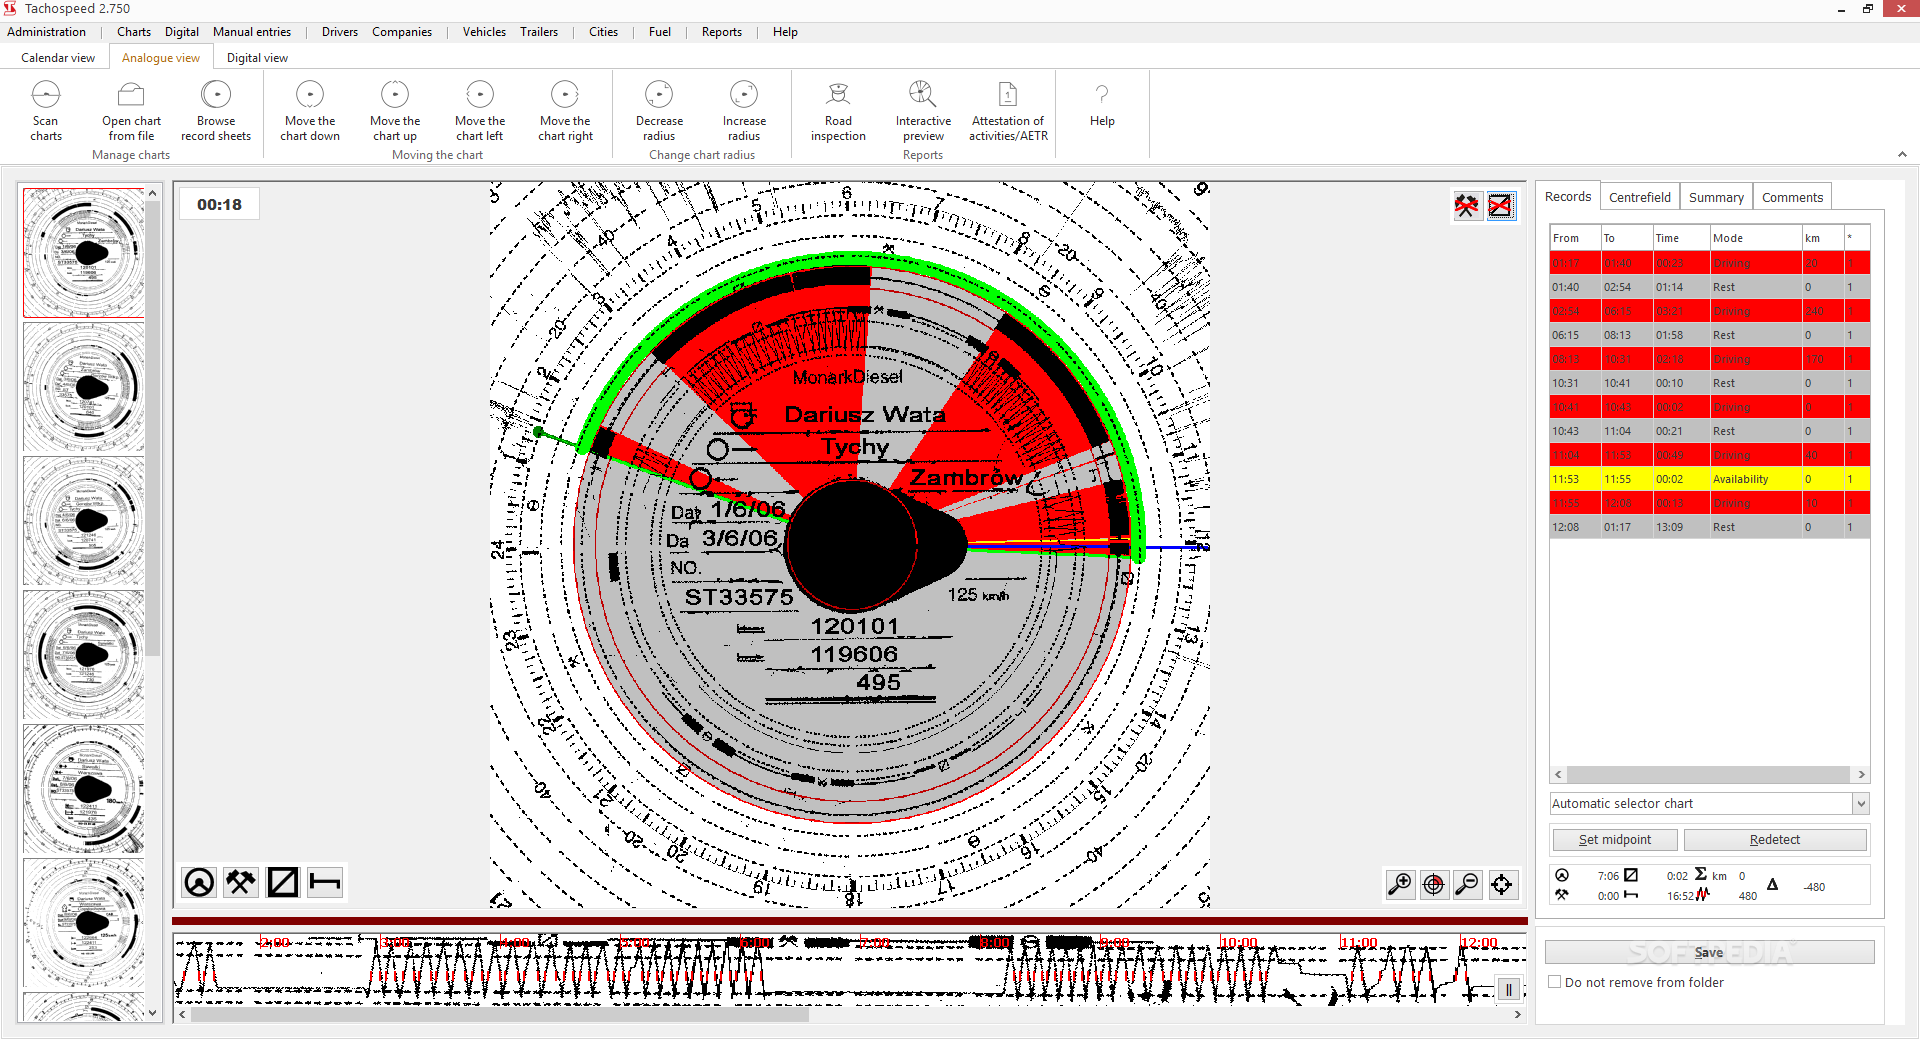
Task: Sort records by the From column
Action: pos(1575,238)
